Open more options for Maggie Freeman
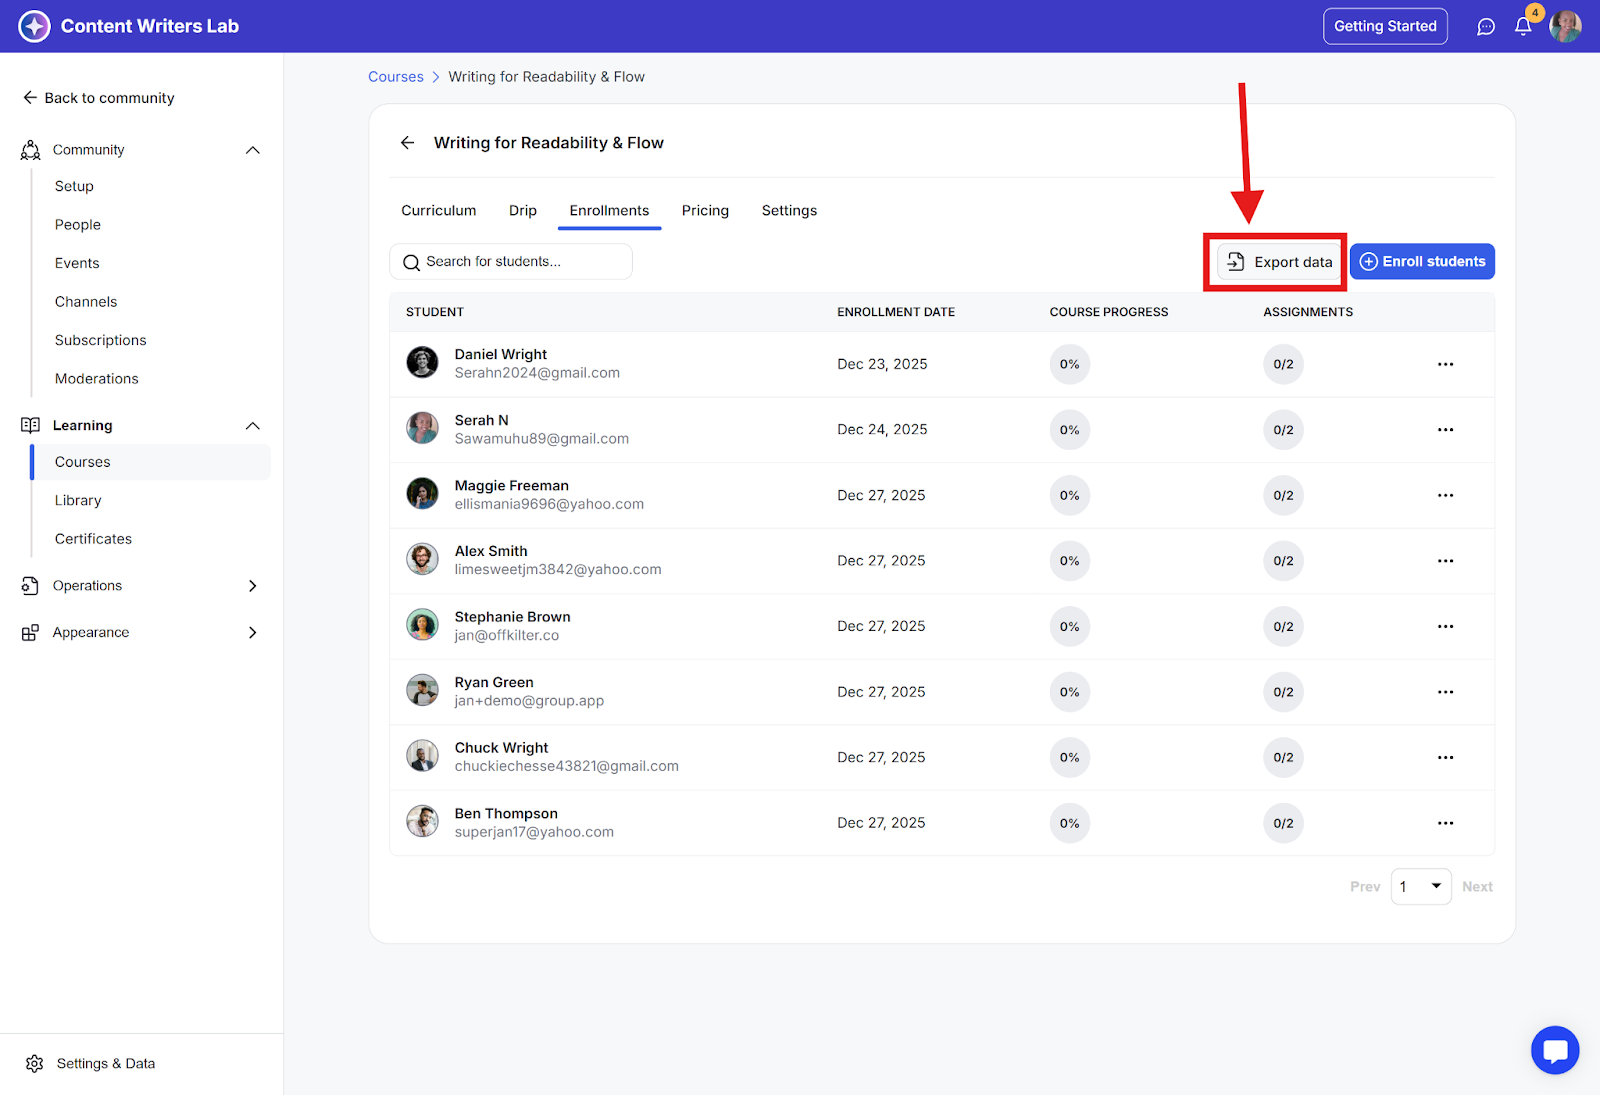The width and height of the screenshot is (1600, 1095). [x=1446, y=495]
